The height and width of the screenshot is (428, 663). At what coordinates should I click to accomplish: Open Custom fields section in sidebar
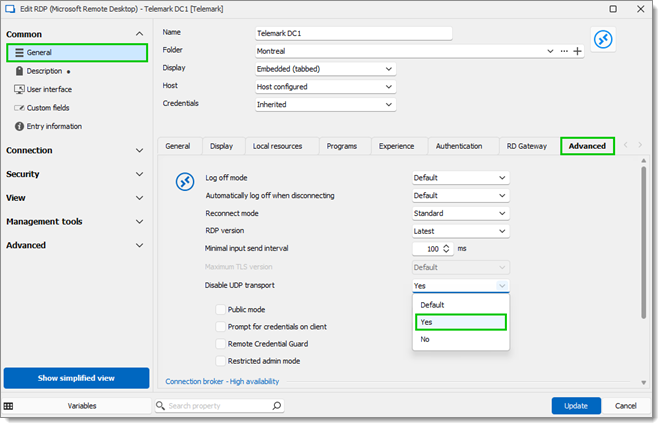(x=42, y=108)
